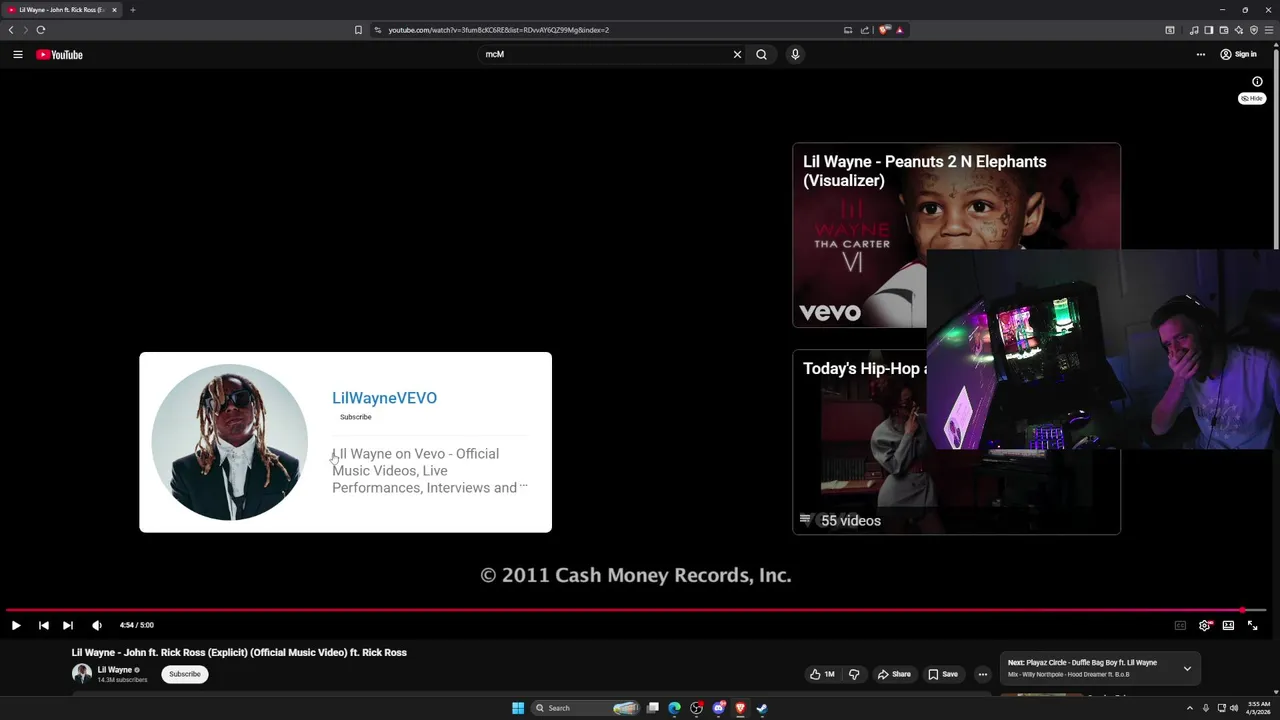Sign in to YouTube
The width and height of the screenshot is (1280, 720).
pos(1238,55)
